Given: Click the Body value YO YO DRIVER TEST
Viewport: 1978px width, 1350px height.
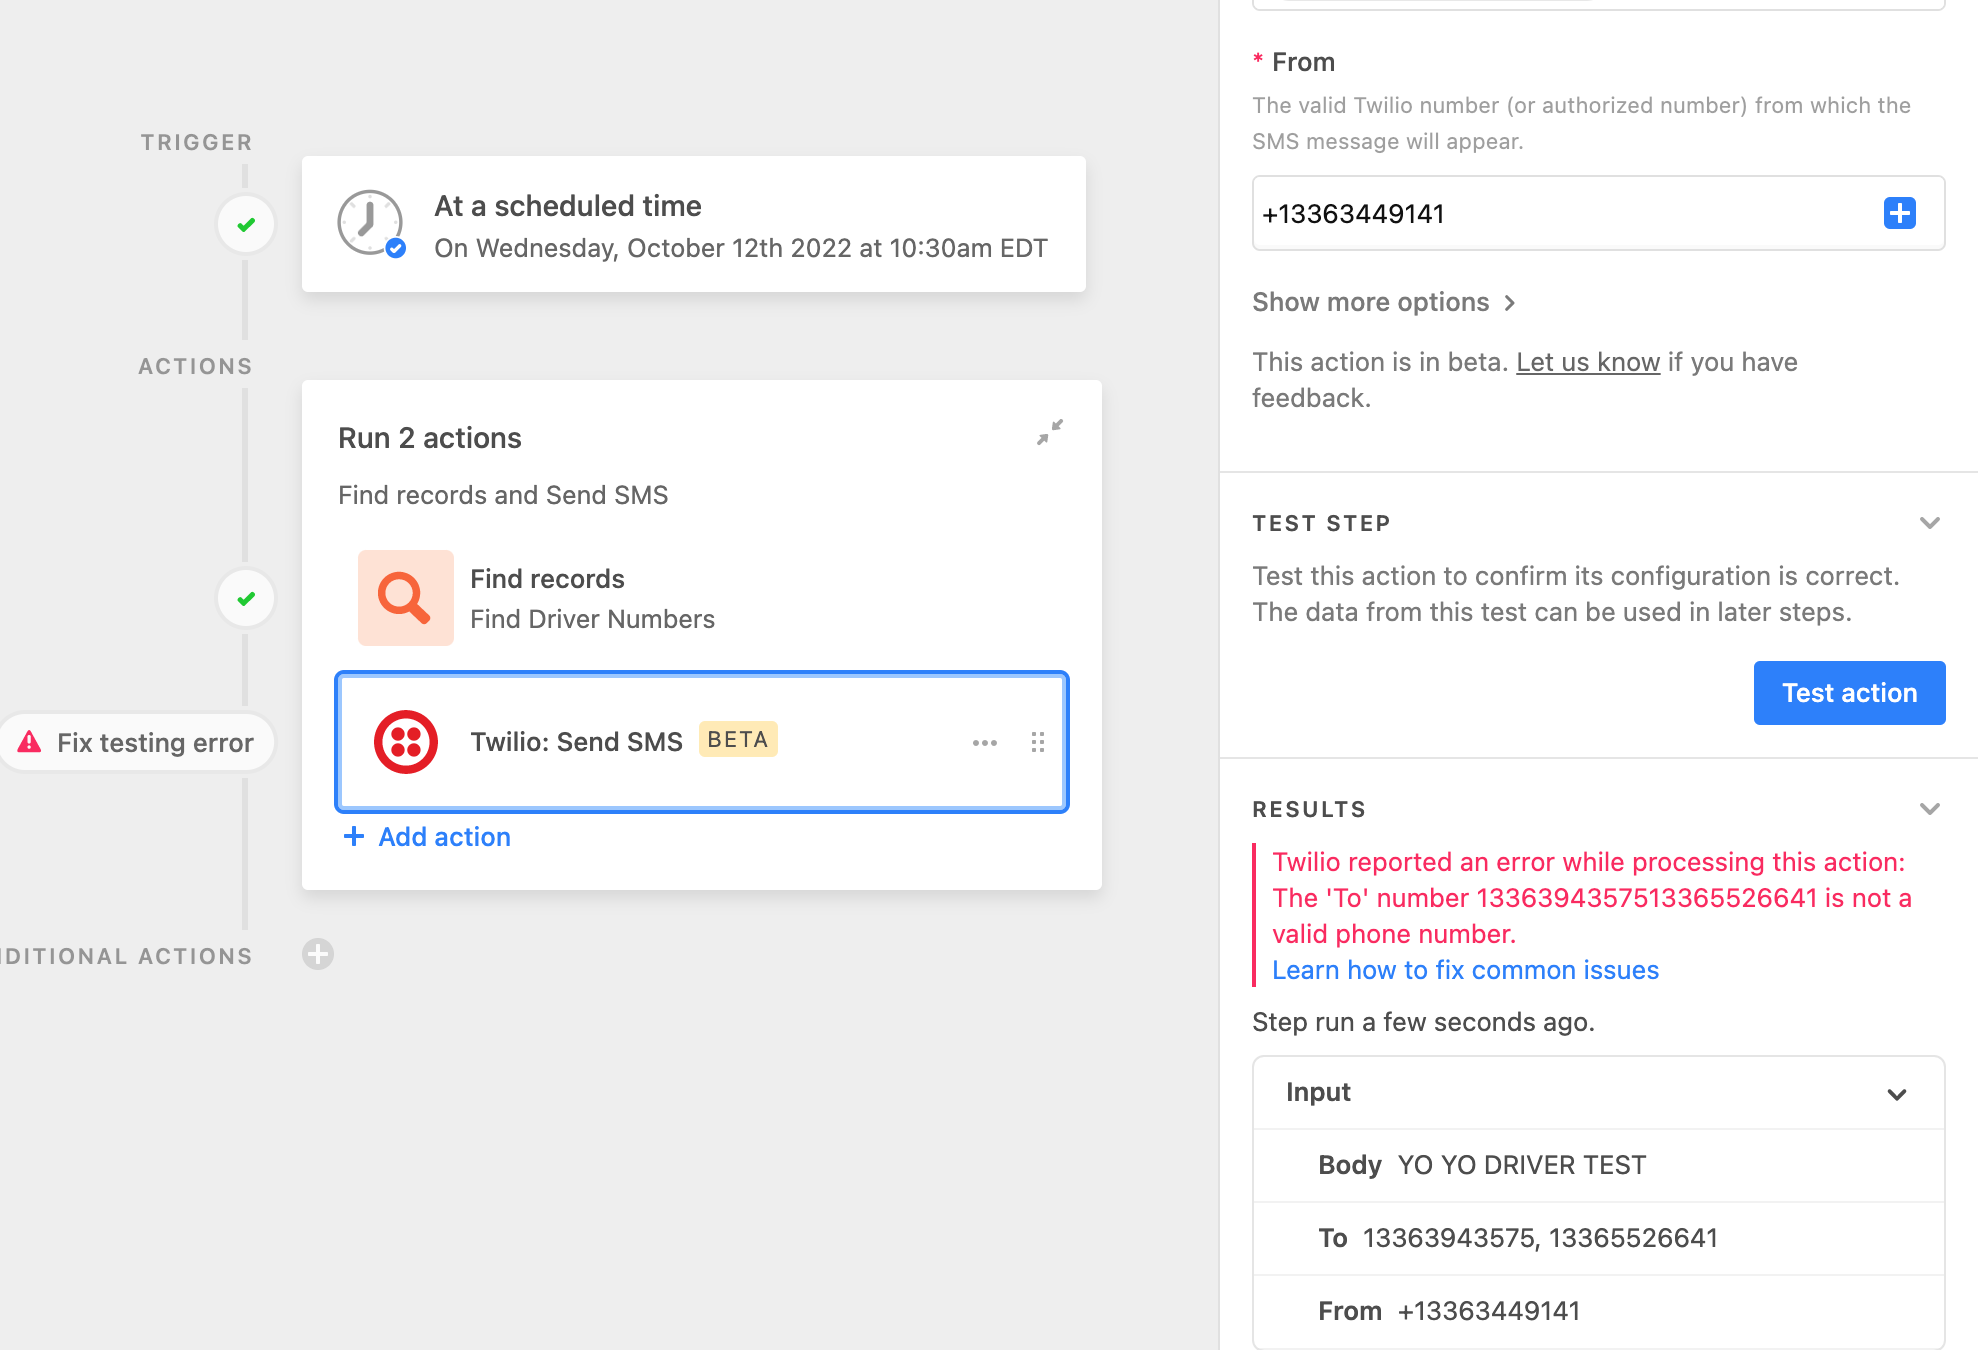Looking at the screenshot, I should (1521, 1165).
